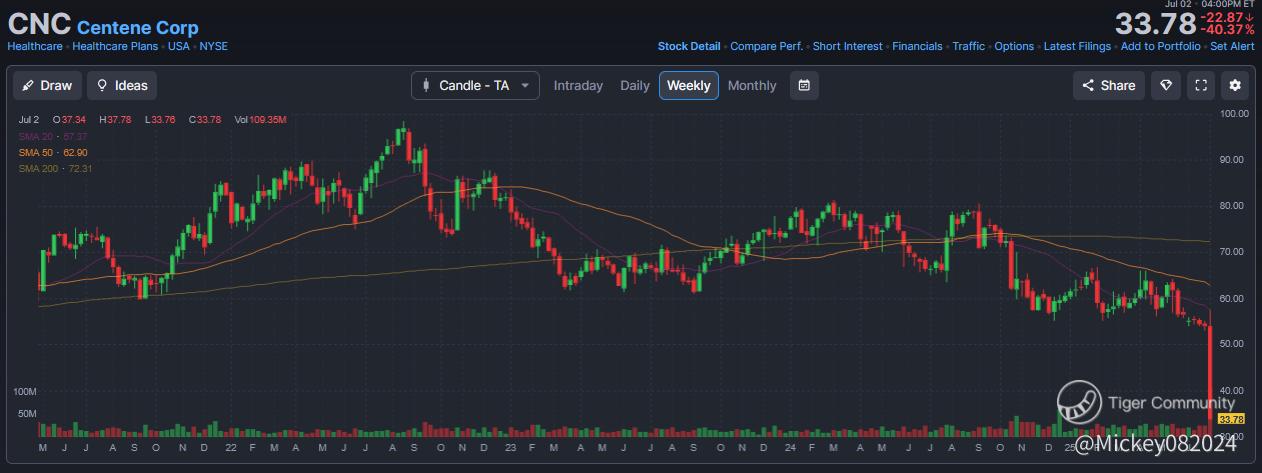Click the CNC ticker symbol
Image resolution: width=1262 pixels, height=473 pixels.
tap(39, 25)
